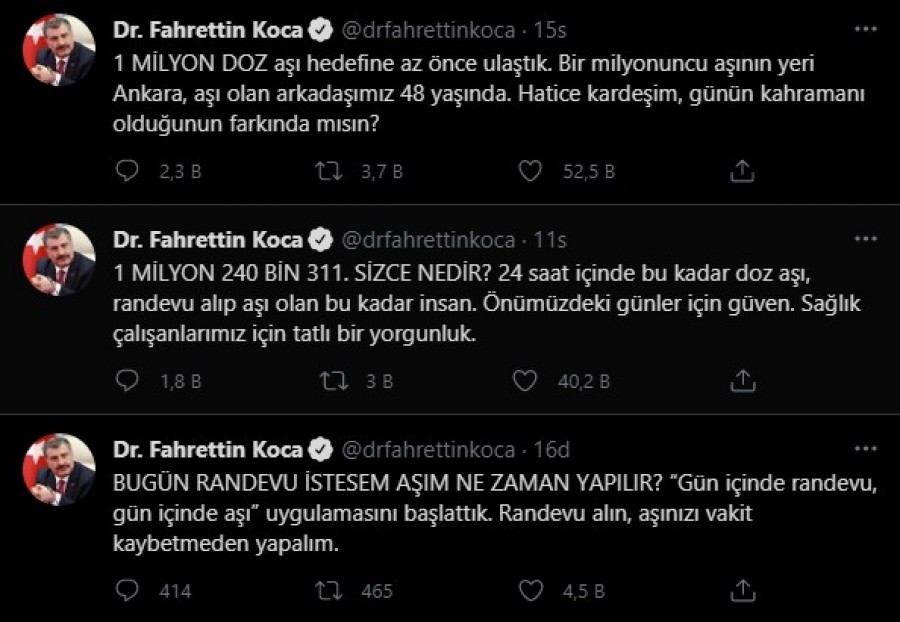
Task: Open more options on first tweet
Action: 862,30
